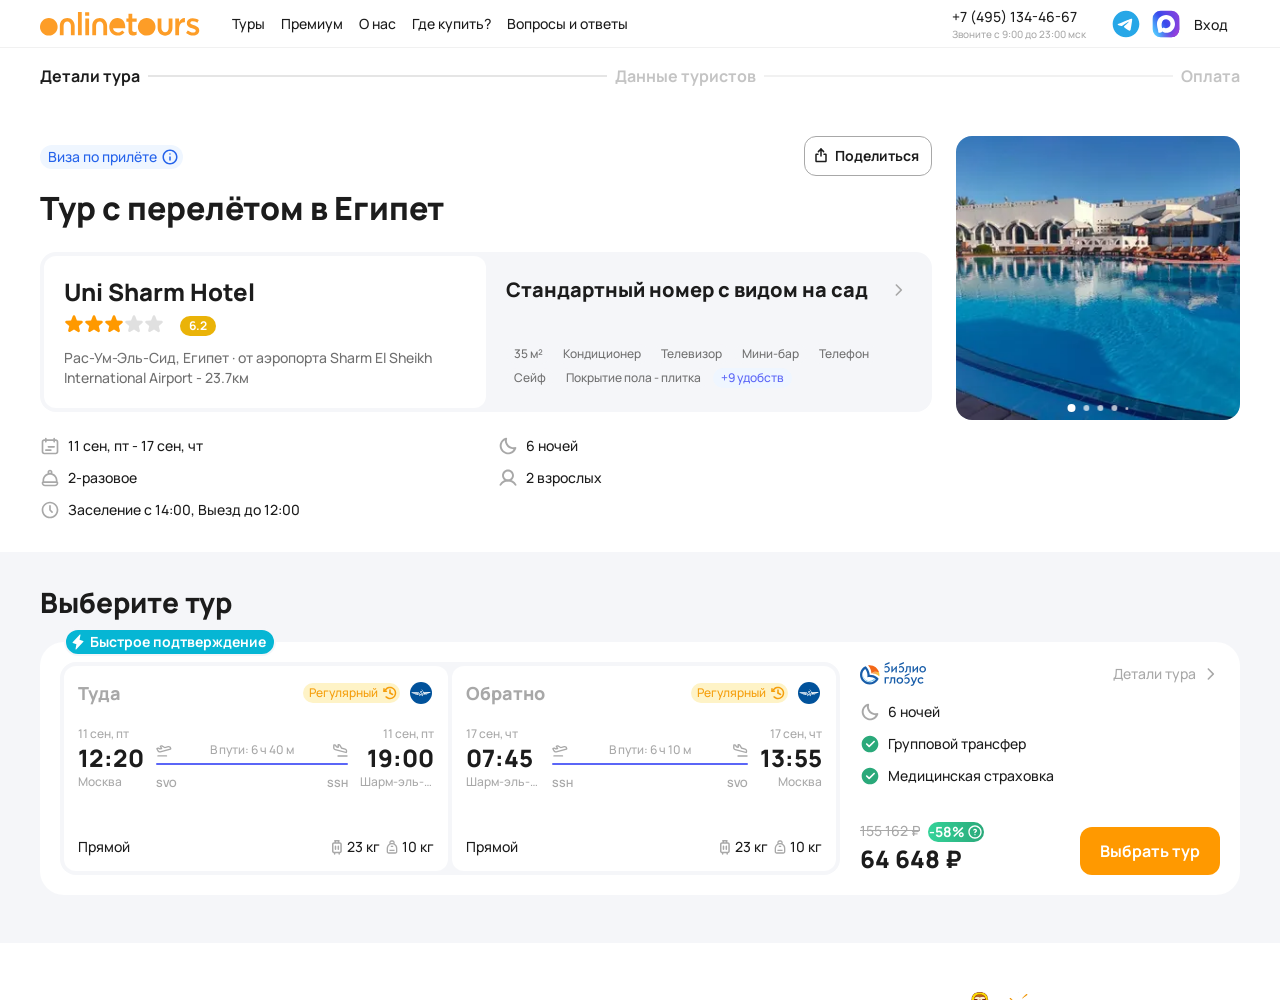This screenshot has height=1000, width=1280.
Task: Open the Telegram contact icon
Action: tap(1126, 24)
